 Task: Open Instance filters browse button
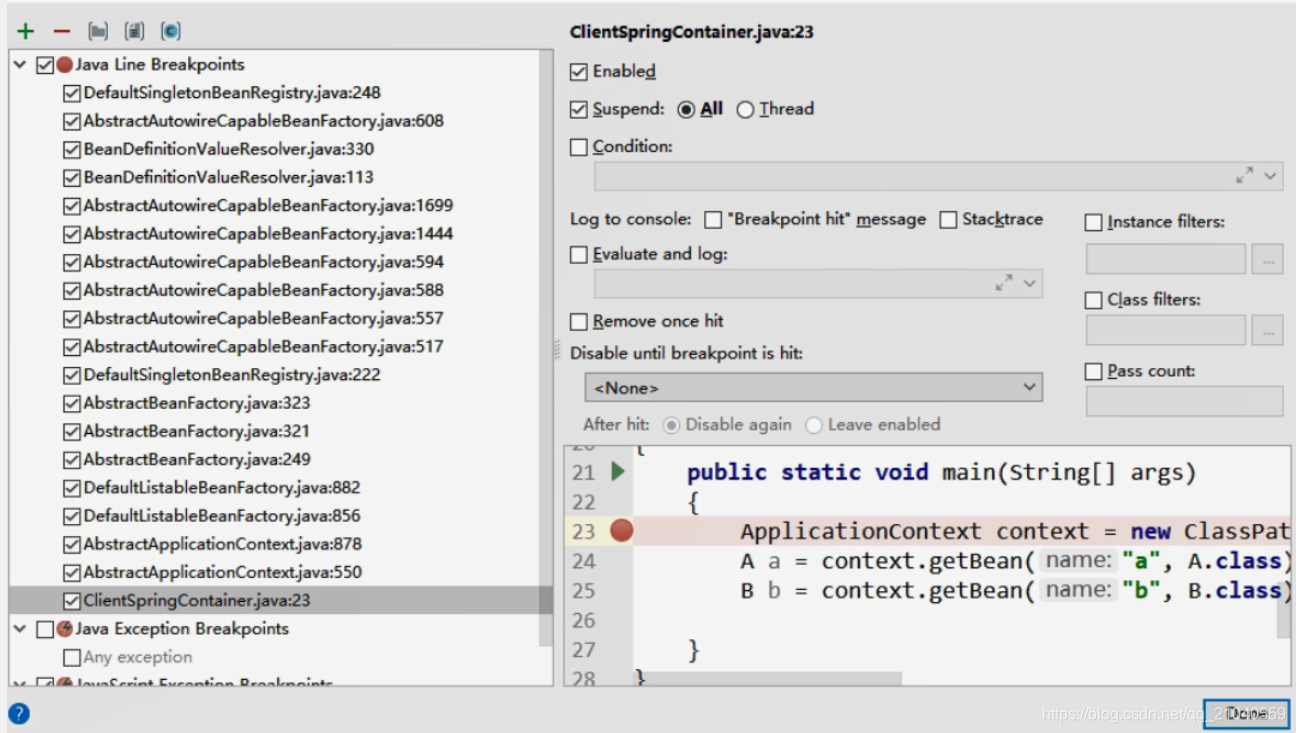[1267, 259]
